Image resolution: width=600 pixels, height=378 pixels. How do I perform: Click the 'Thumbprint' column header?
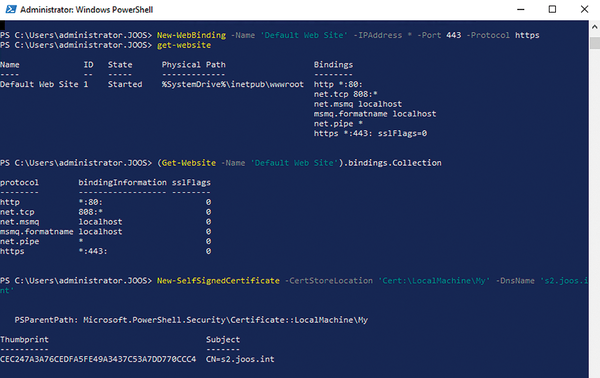[24, 339]
